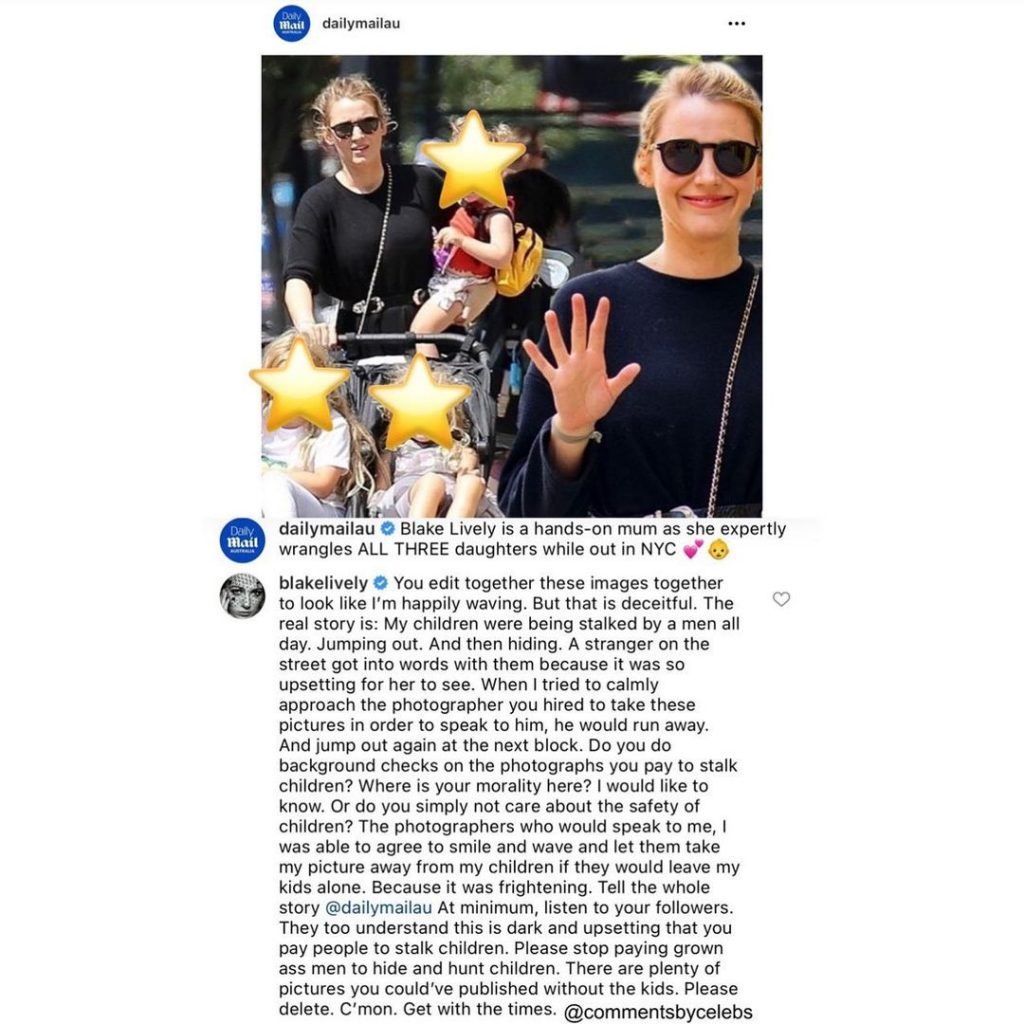The height and width of the screenshot is (1024, 1024).
Task: Click the Daily Mail avatar beside the caption
Action: (x=242, y=541)
